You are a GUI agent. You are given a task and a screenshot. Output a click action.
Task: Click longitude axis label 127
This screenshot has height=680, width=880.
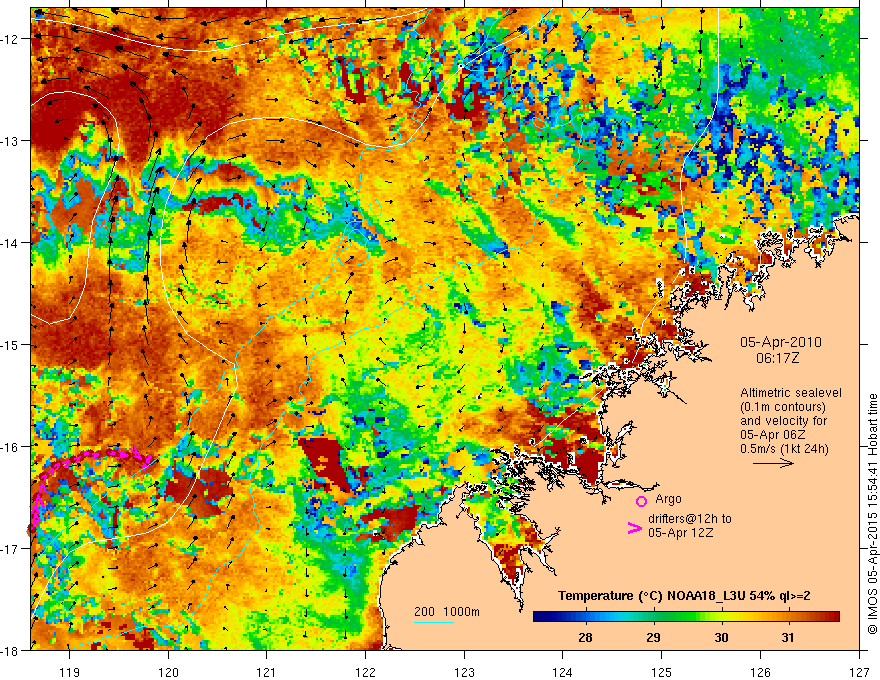click(x=859, y=672)
